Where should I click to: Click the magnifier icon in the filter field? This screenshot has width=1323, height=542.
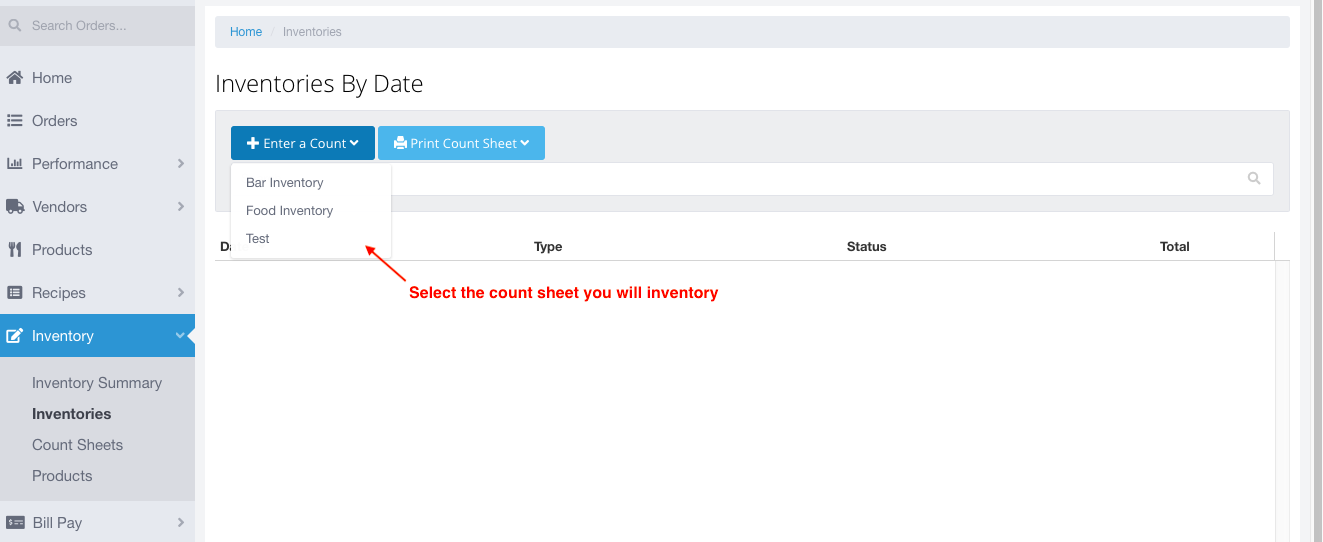(x=1254, y=179)
